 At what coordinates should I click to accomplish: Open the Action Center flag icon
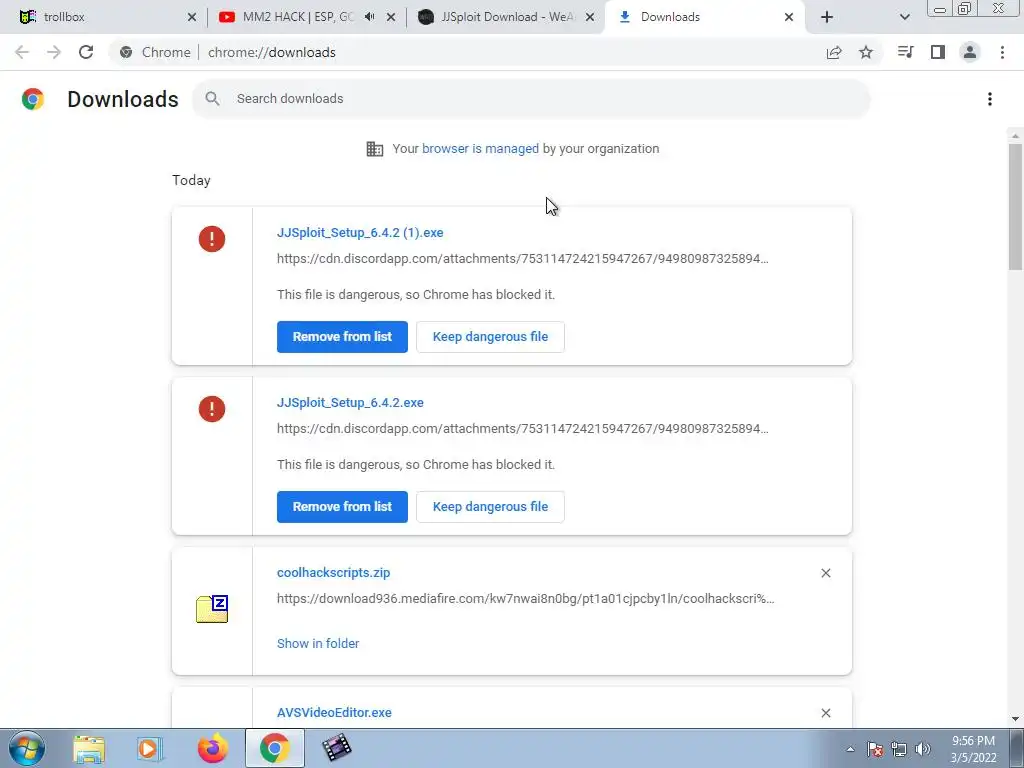point(874,750)
